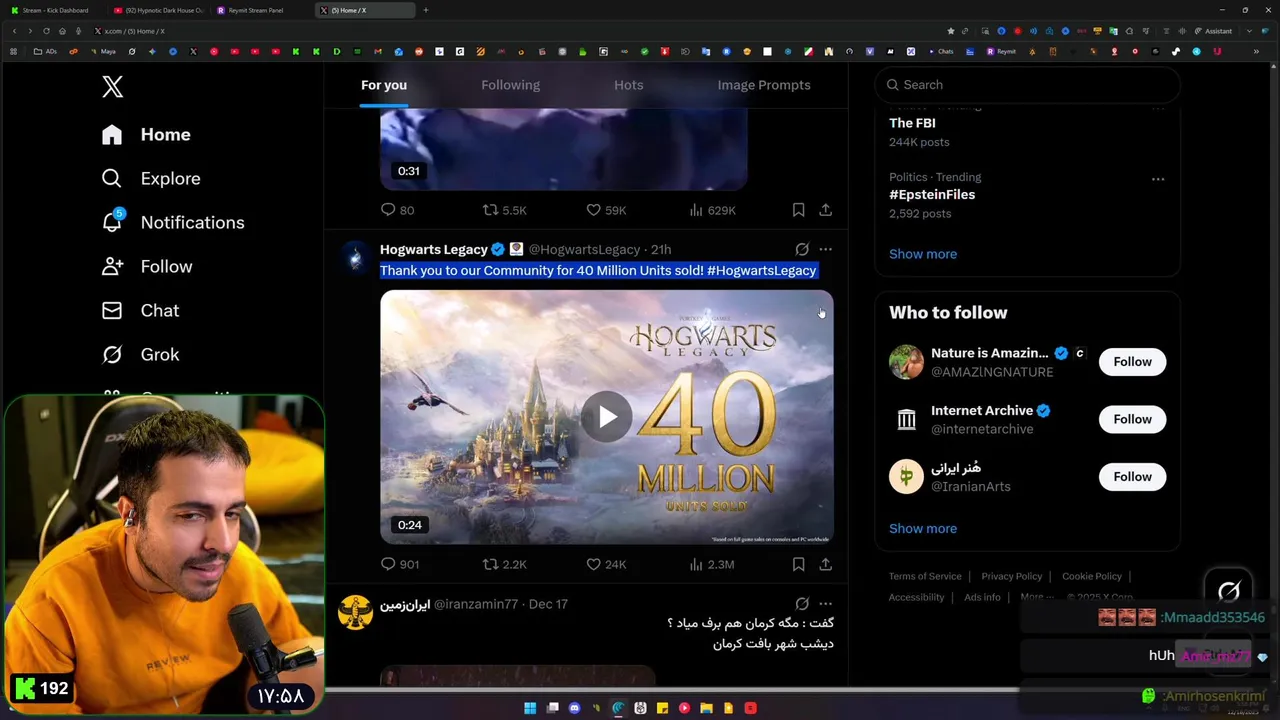The height and width of the screenshot is (720, 1280).
Task: Like the post with 59K likes
Action: pyautogui.click(x=606, y=210)
